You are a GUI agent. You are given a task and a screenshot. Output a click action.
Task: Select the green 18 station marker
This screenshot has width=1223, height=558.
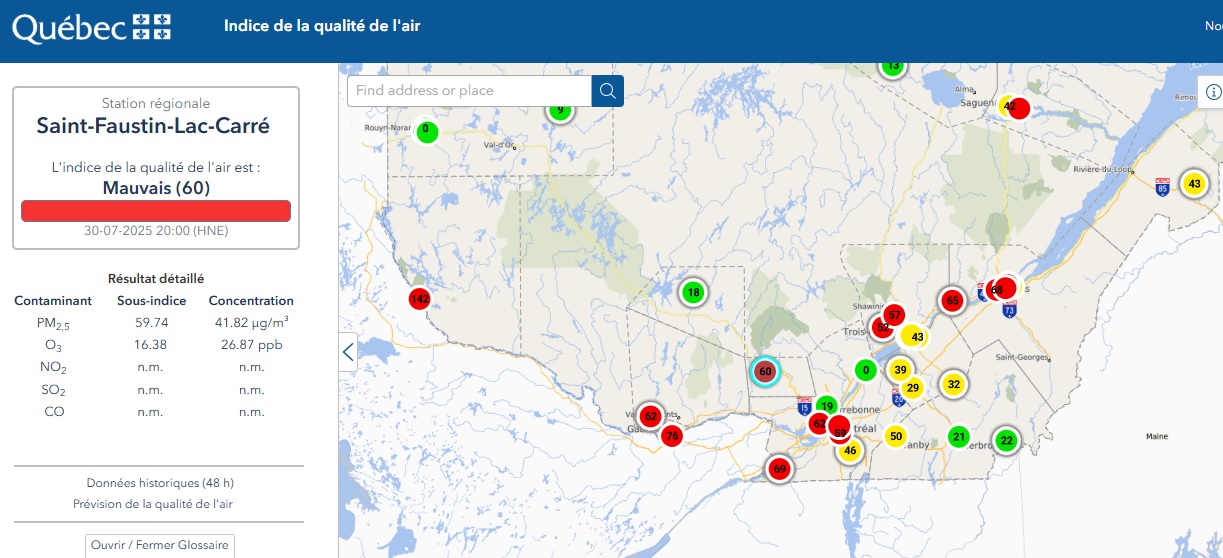tap(693, 293)
